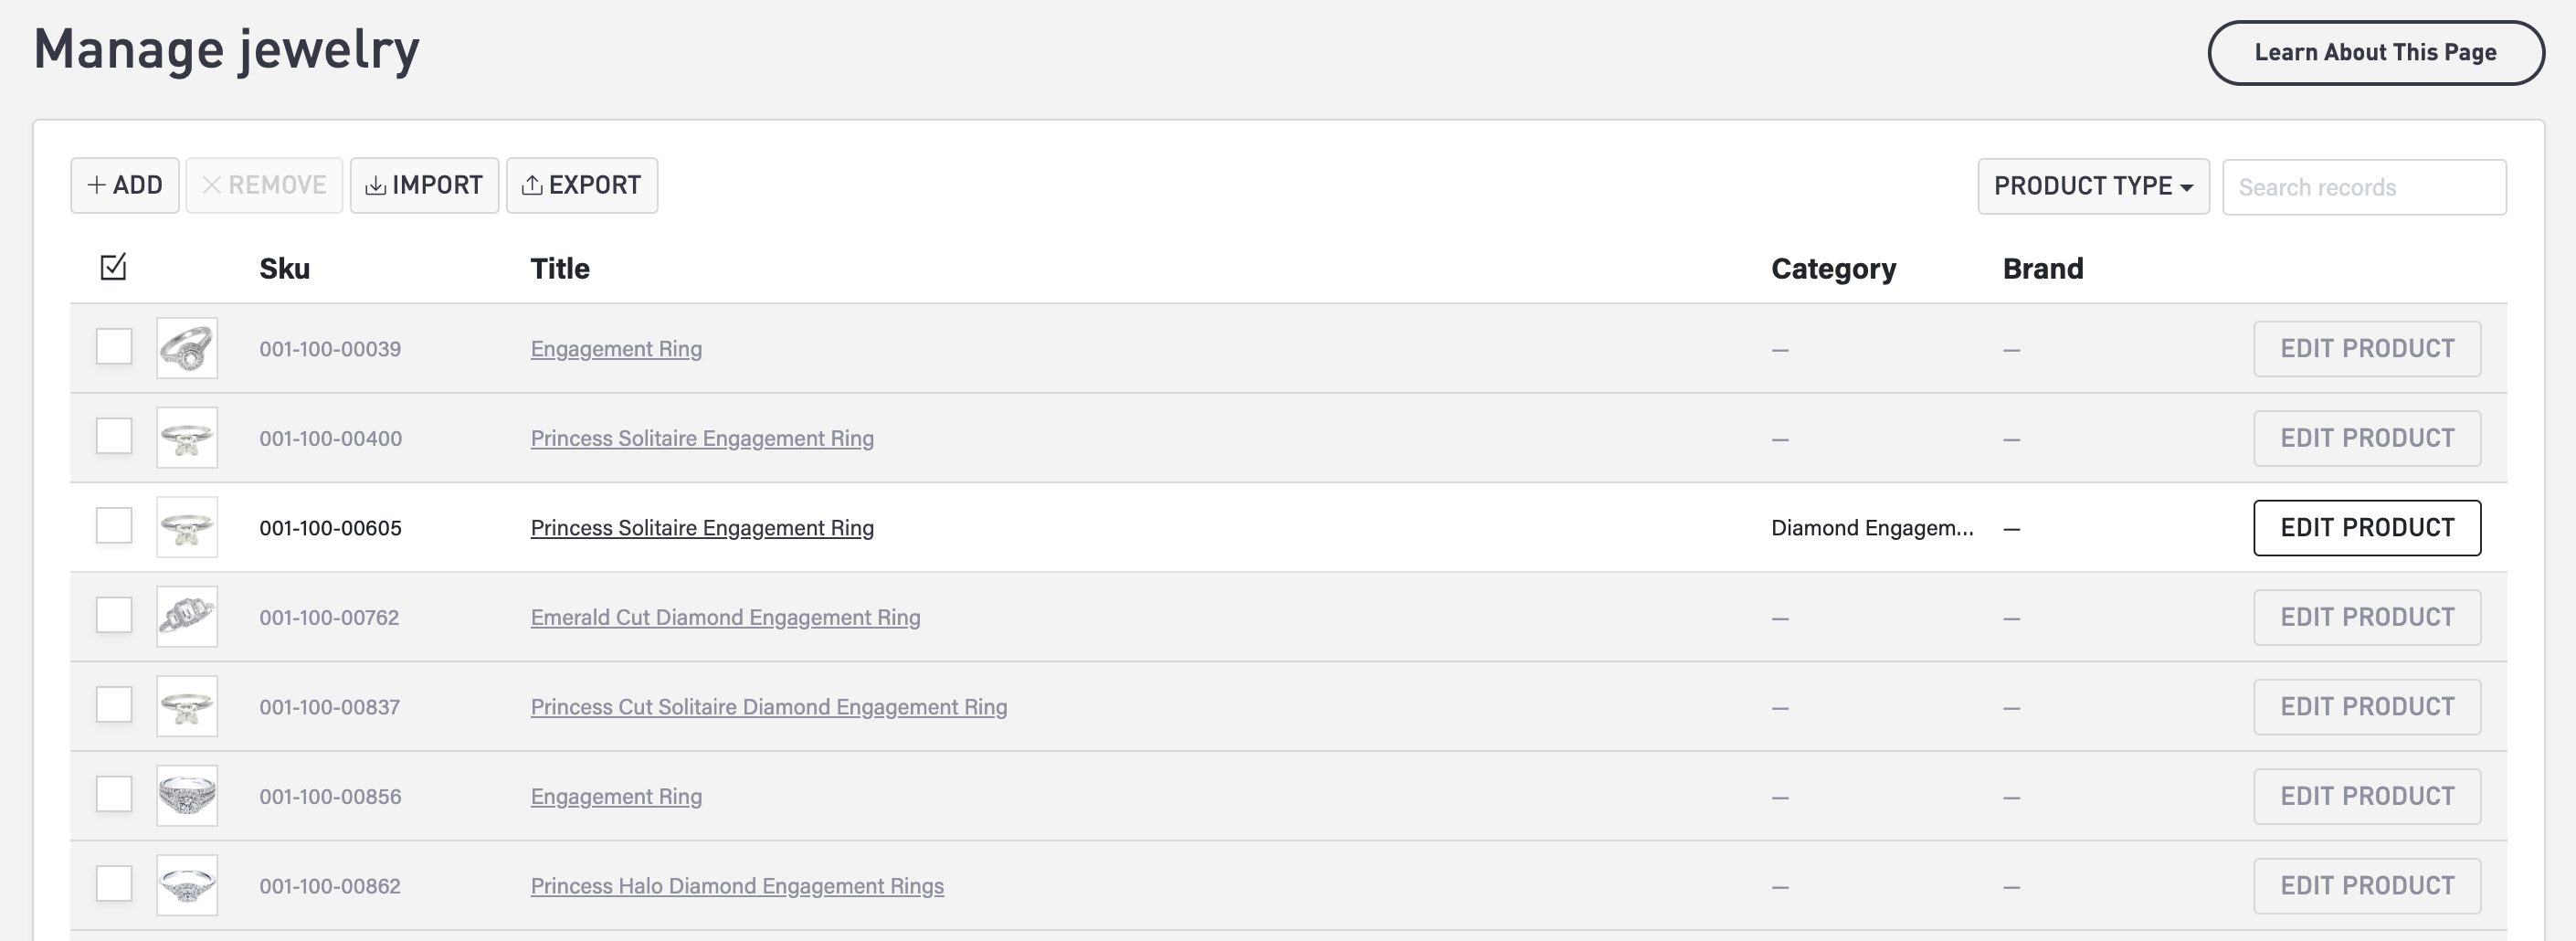2576x941 pixels.
Task: Click thumbnail of Princess Halo Diamond ring
Action: (x=187, y=885)
